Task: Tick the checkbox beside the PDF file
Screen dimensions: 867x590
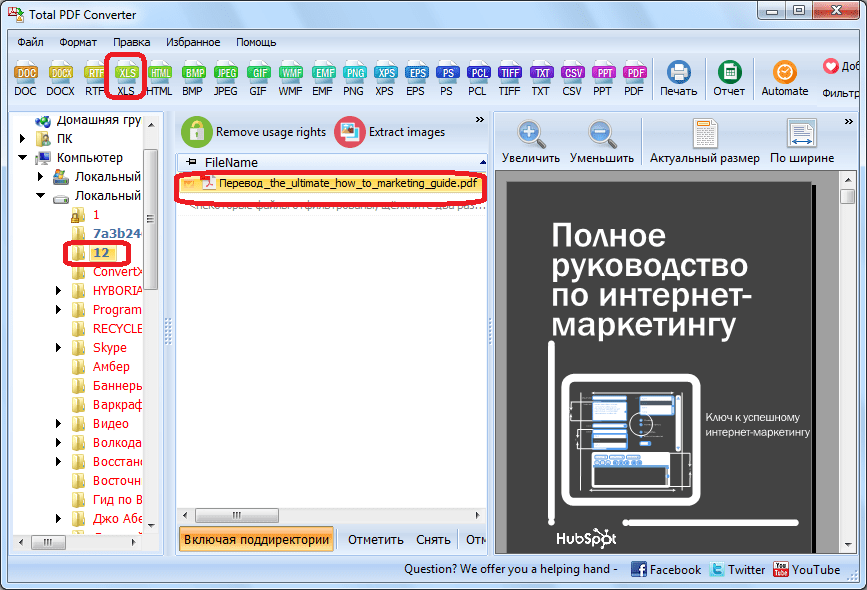Action: pos(188,183)
